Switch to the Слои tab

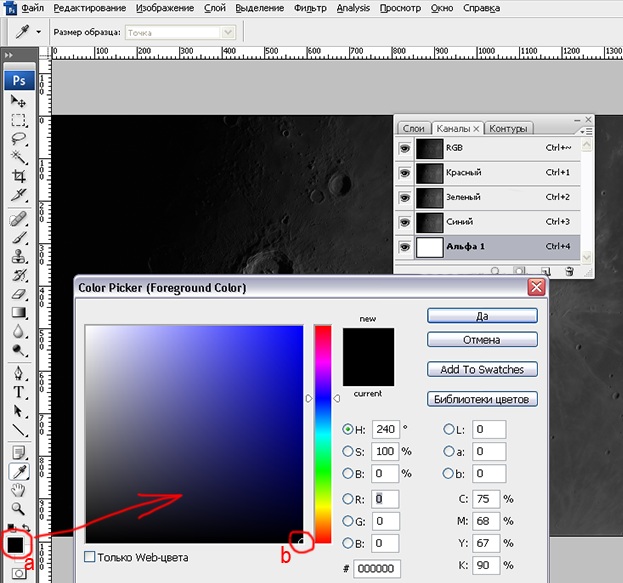[413, 128]
